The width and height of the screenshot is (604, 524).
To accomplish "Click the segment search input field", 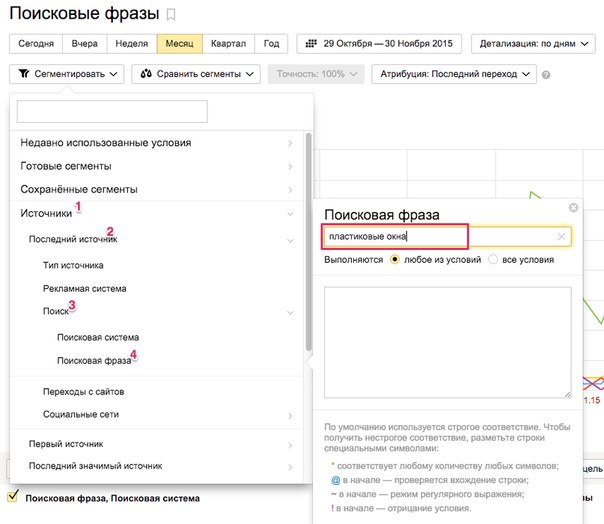I will (112, 111).
